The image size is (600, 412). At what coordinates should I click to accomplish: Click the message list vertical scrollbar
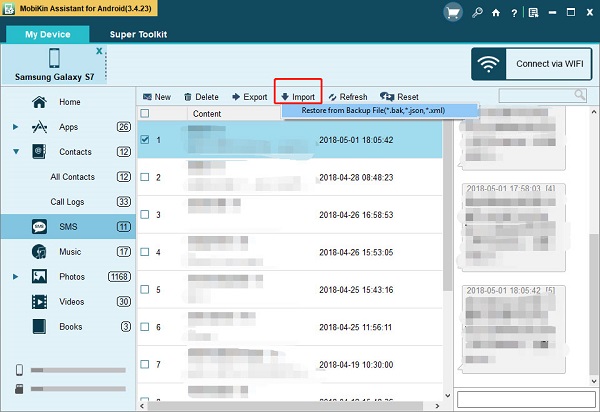(447, 205)
